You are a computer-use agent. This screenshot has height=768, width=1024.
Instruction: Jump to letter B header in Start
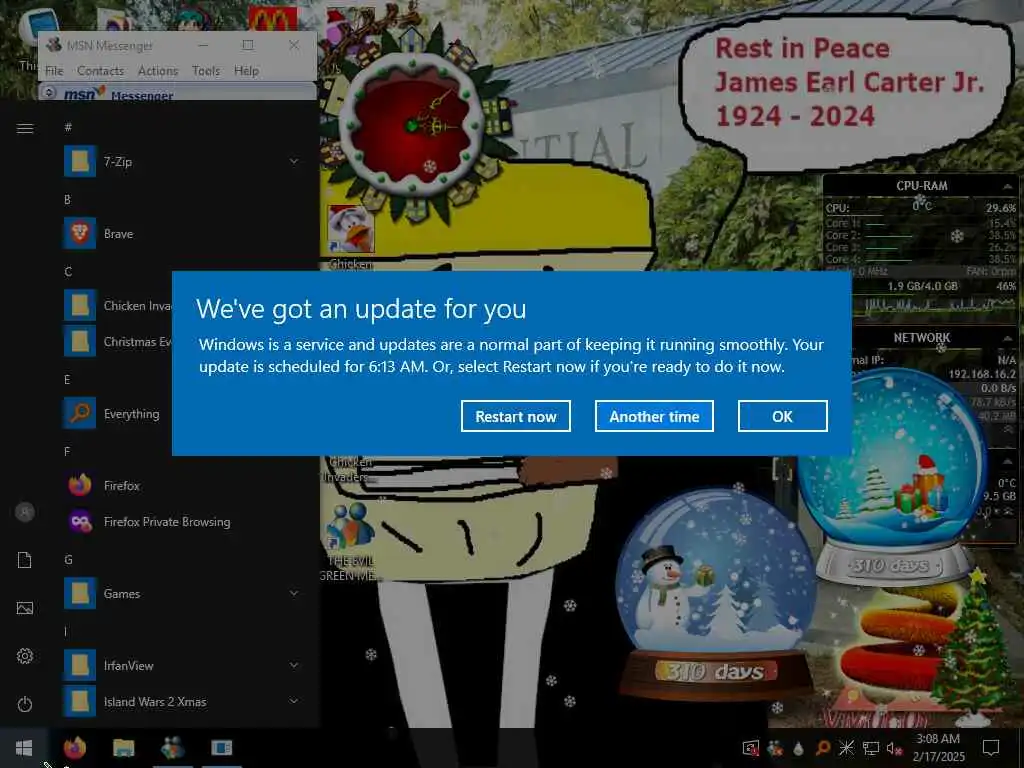pos(67,199)
